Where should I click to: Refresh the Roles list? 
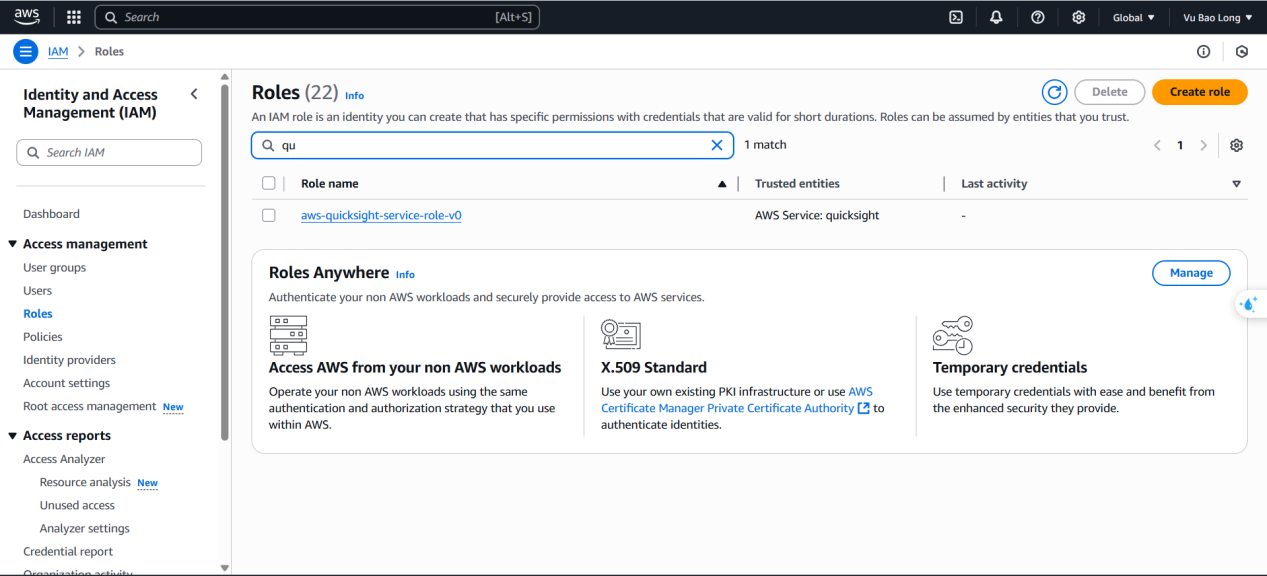coord(1055,92)
